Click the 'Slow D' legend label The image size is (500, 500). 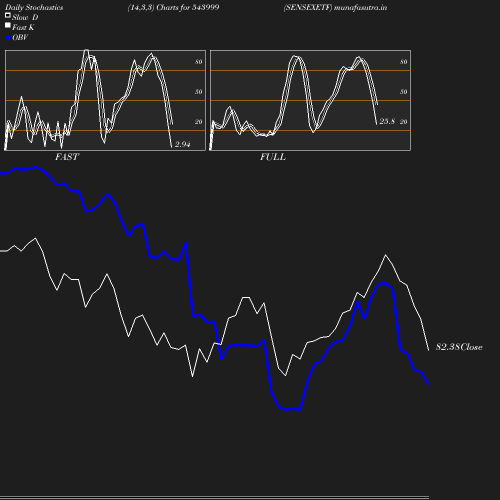25,17
